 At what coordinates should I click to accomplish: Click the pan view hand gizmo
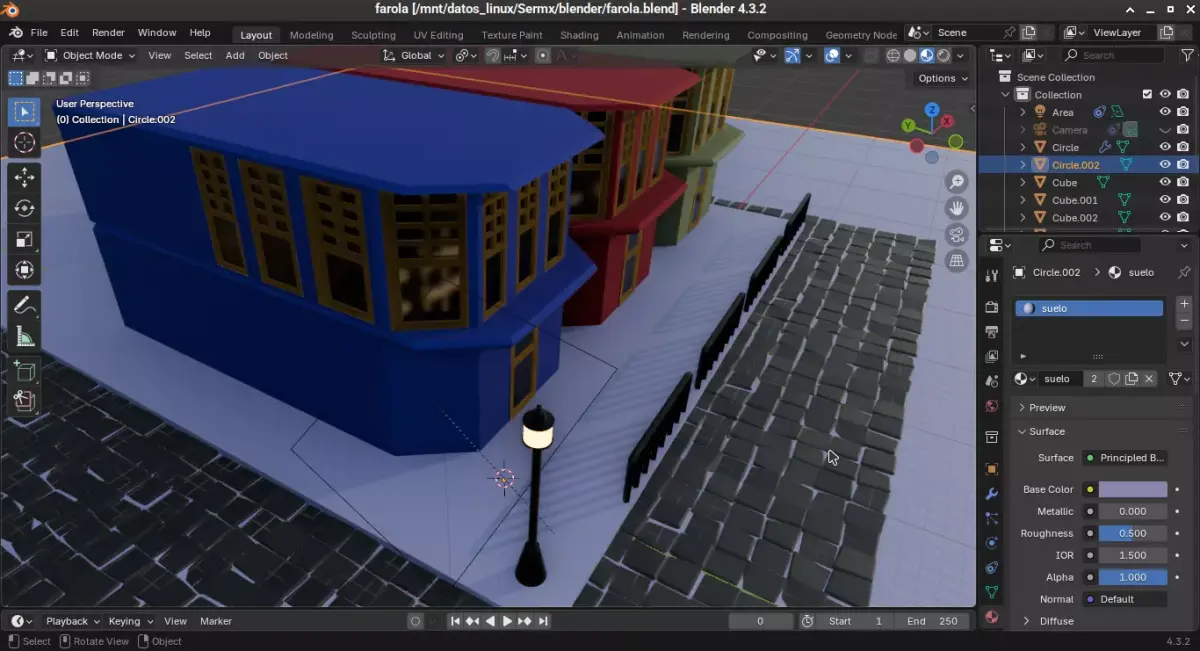point(957,208)
